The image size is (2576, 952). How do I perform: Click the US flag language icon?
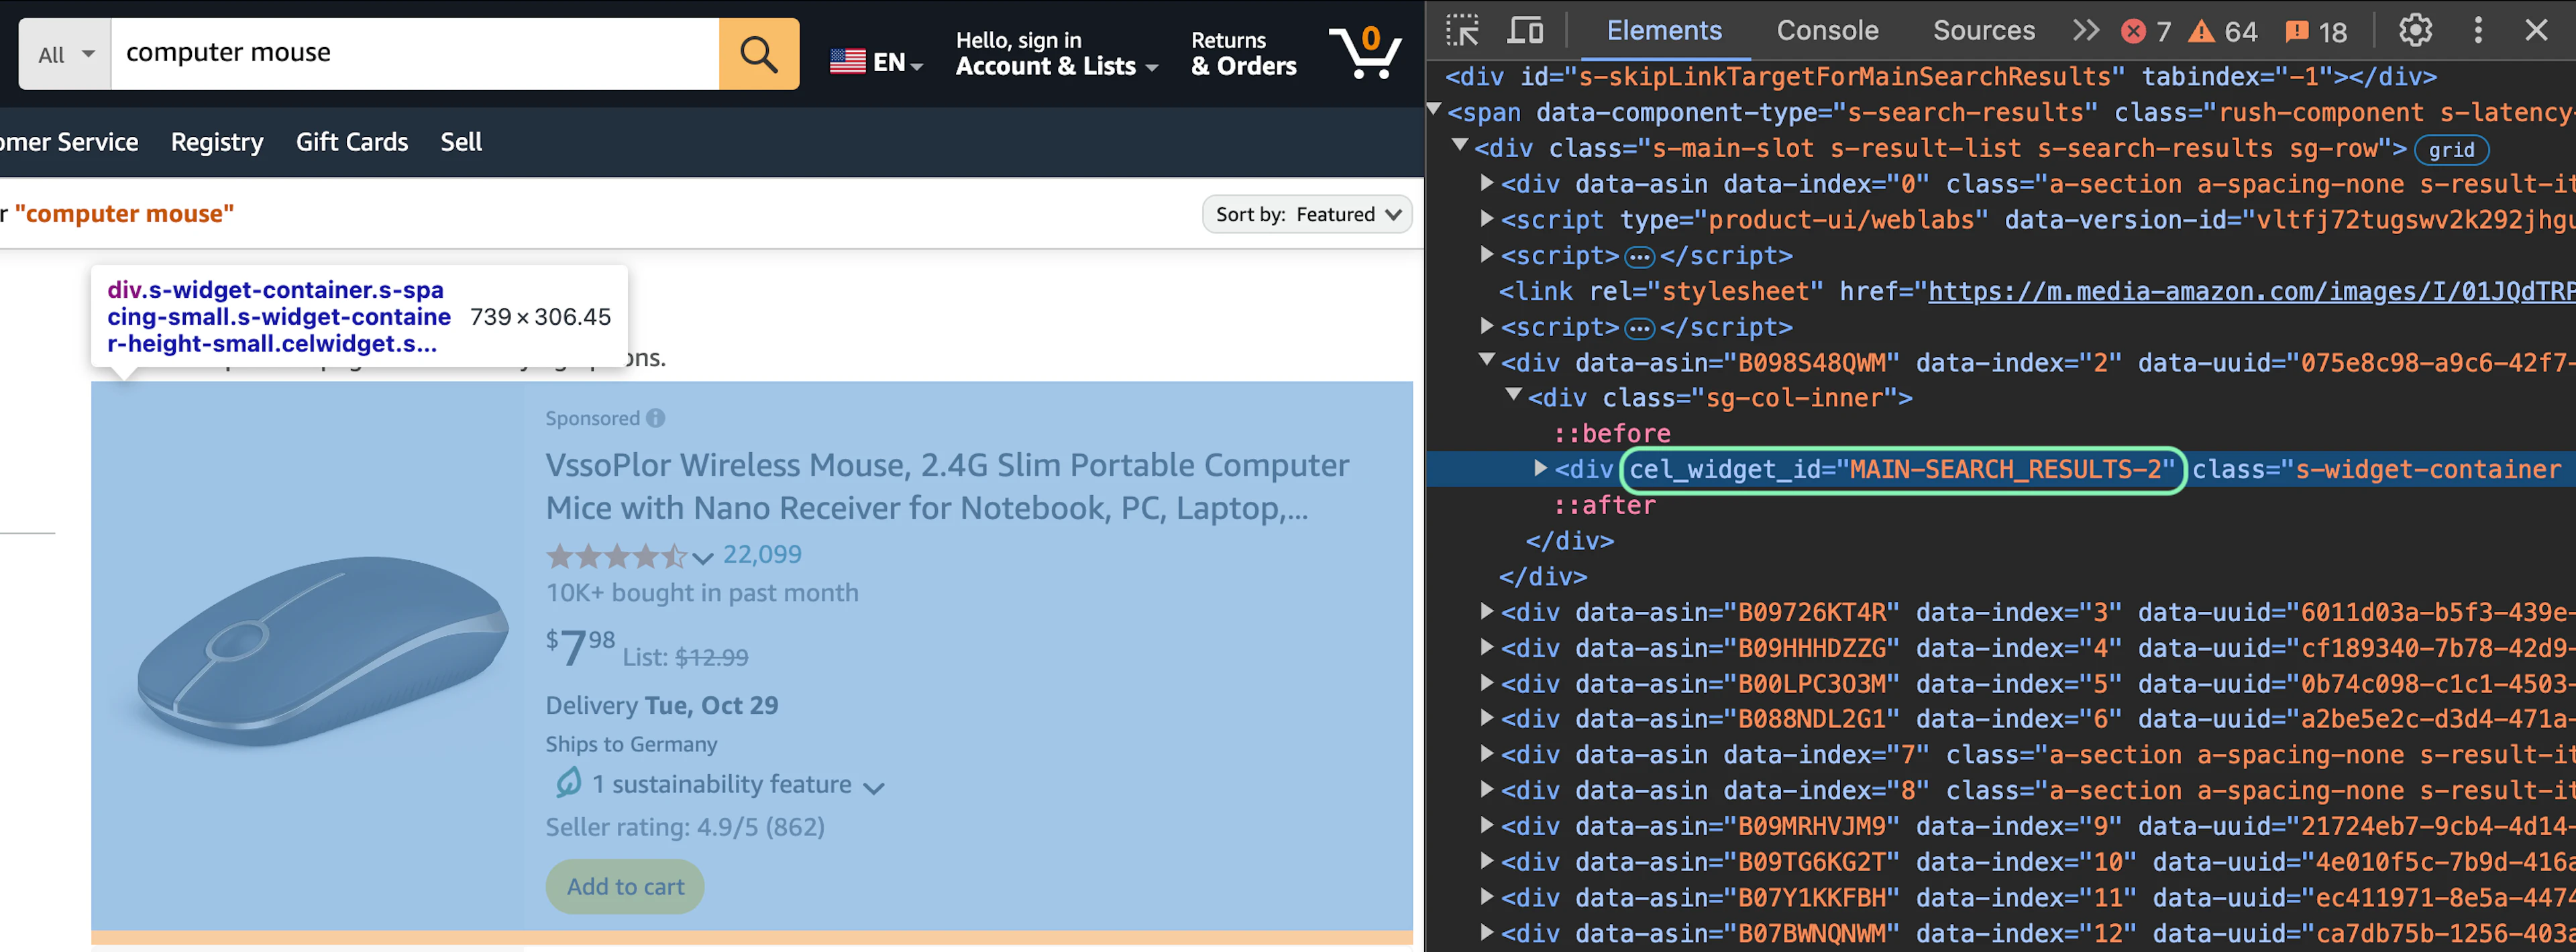[x=847, y=62]
